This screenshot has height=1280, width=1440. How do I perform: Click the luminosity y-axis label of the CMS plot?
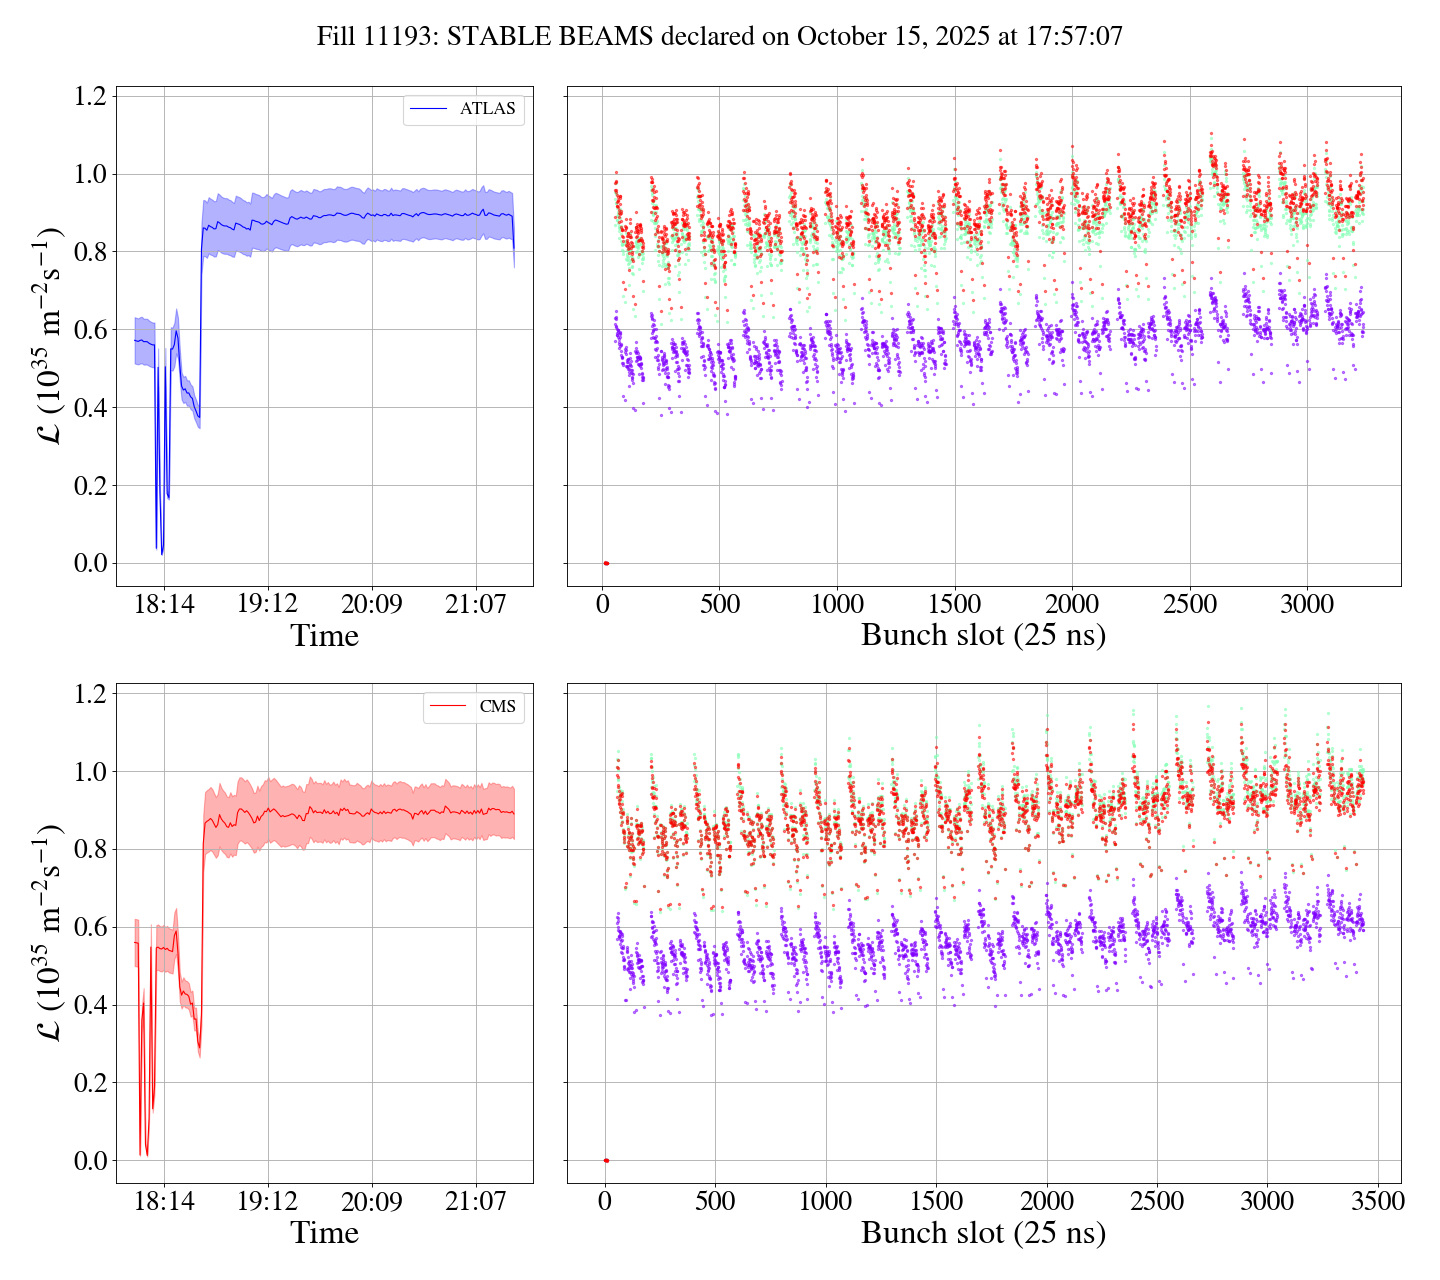point(49,933)
